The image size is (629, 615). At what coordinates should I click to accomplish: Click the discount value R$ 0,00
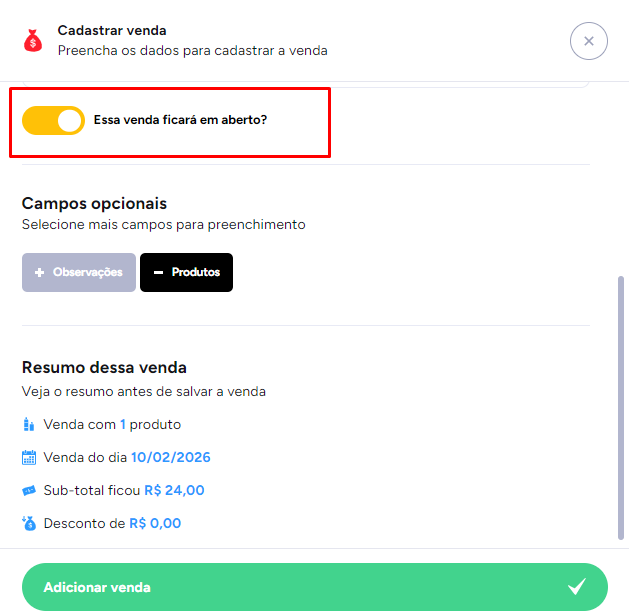pyautogui.click(x=155, y=523)
